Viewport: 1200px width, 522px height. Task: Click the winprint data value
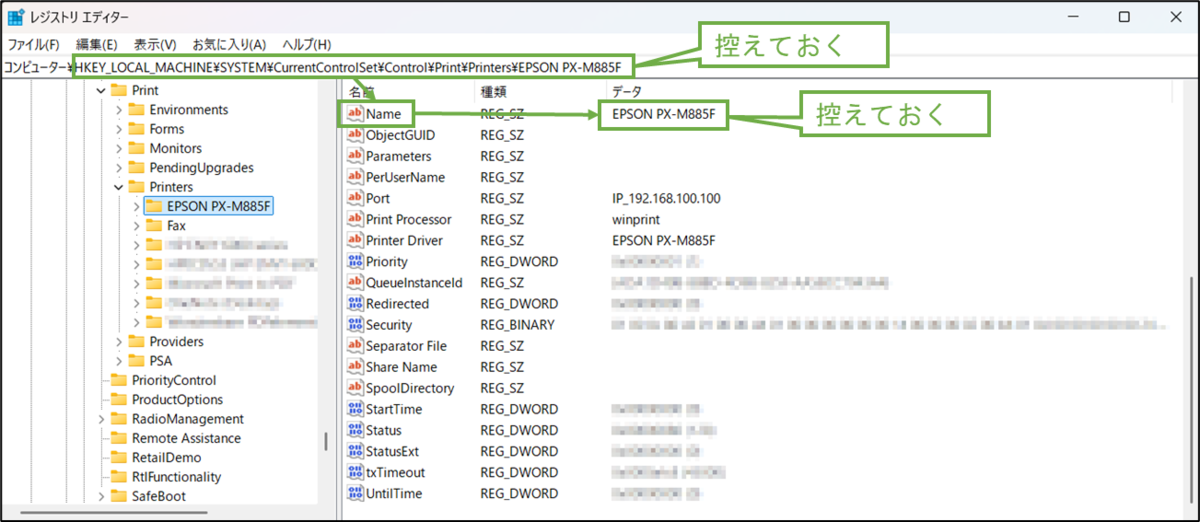point(636,219)
